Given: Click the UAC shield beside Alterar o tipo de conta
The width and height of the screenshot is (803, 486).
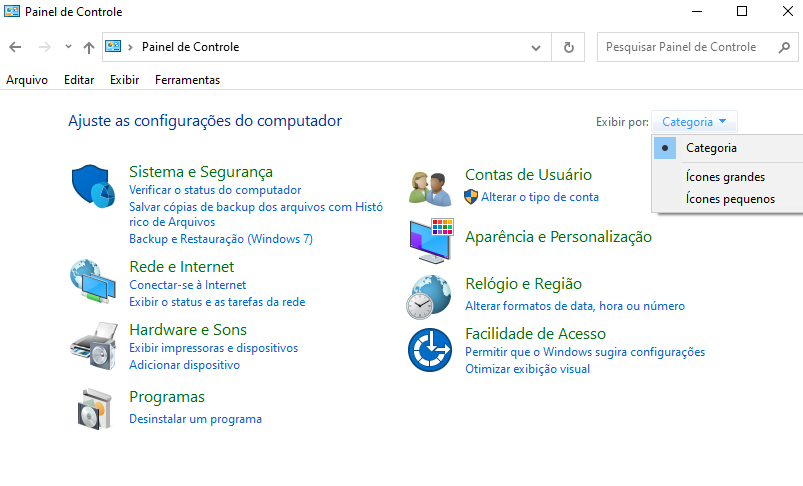Looking at the screenshot, I should pos(471,197).
